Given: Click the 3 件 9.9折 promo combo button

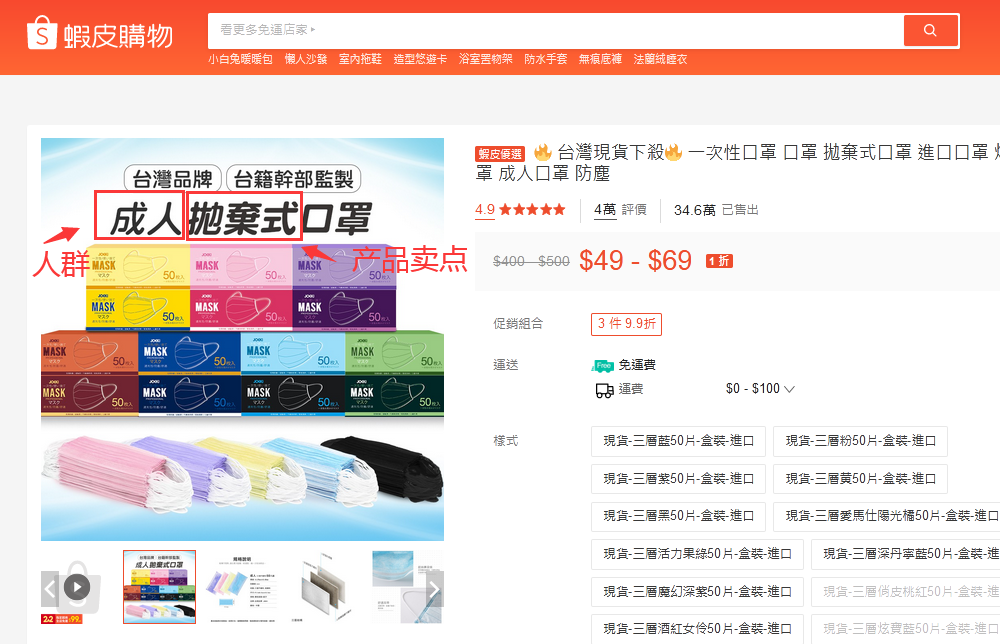Looking at the screenshot, I should [628, 323].
